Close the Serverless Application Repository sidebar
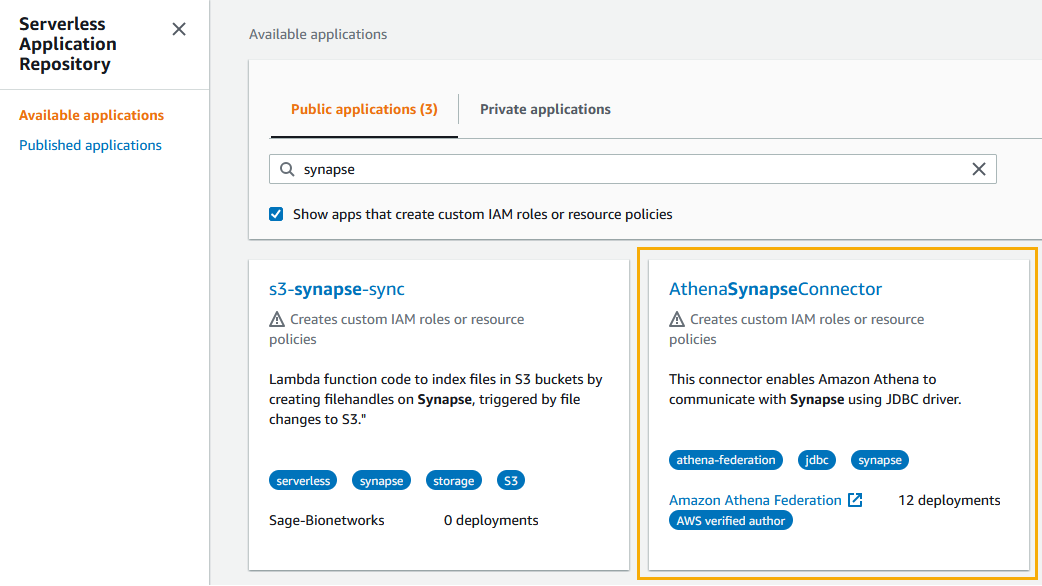The height and width of the screenshot is (586, 1042). pyautogui.click(x=179, y=29)
